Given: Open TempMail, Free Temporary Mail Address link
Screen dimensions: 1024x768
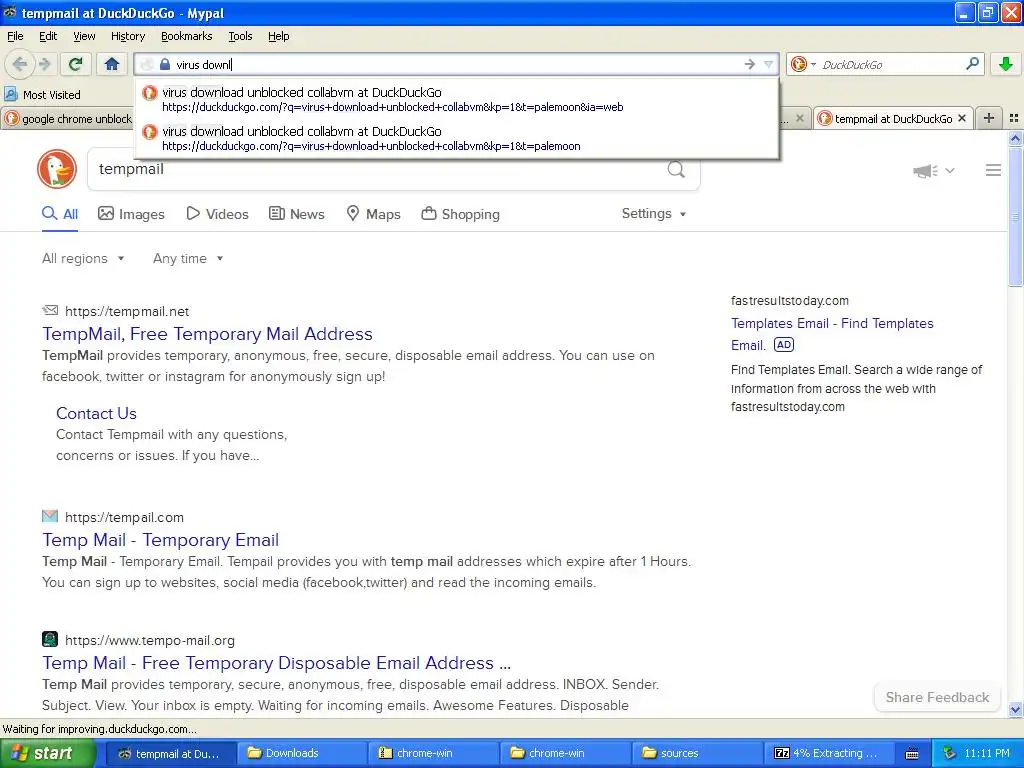Looking at the screenshot, I should click(x=208, y=334).
